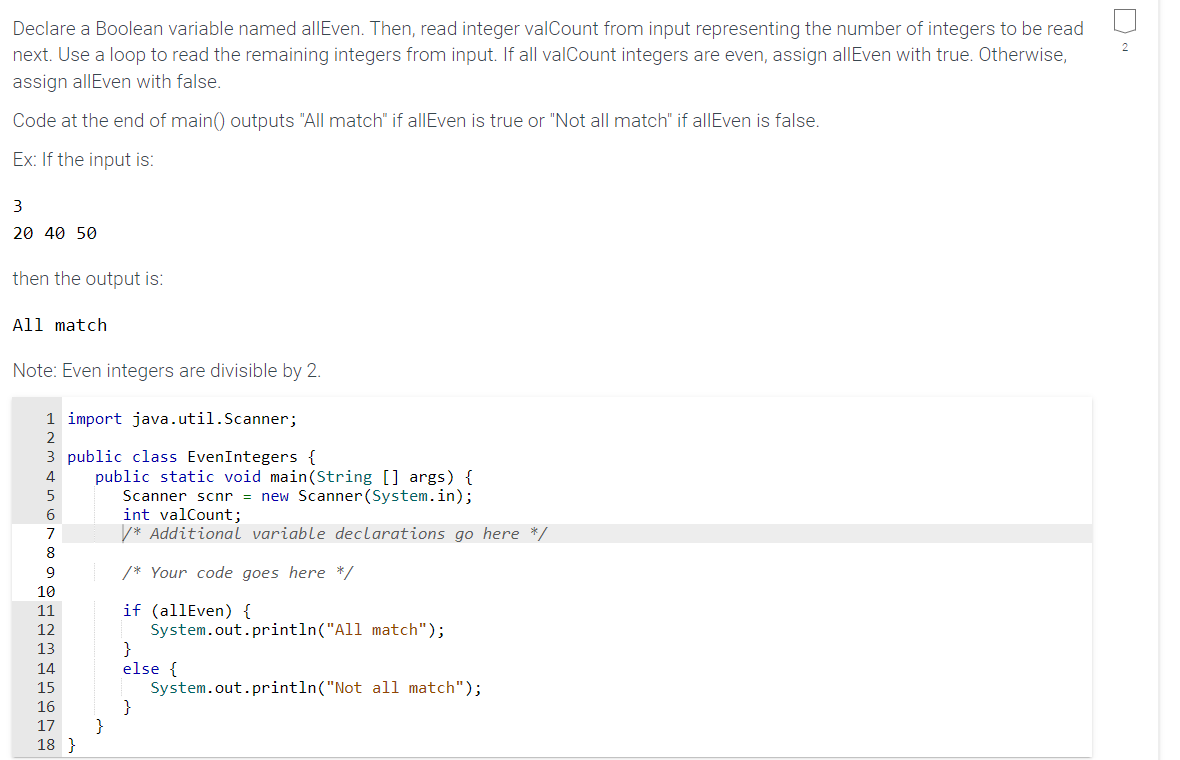Select the EvenIntegers class declaration line
This screenshot has height=760, width=1180.
(x=190, y=456)
